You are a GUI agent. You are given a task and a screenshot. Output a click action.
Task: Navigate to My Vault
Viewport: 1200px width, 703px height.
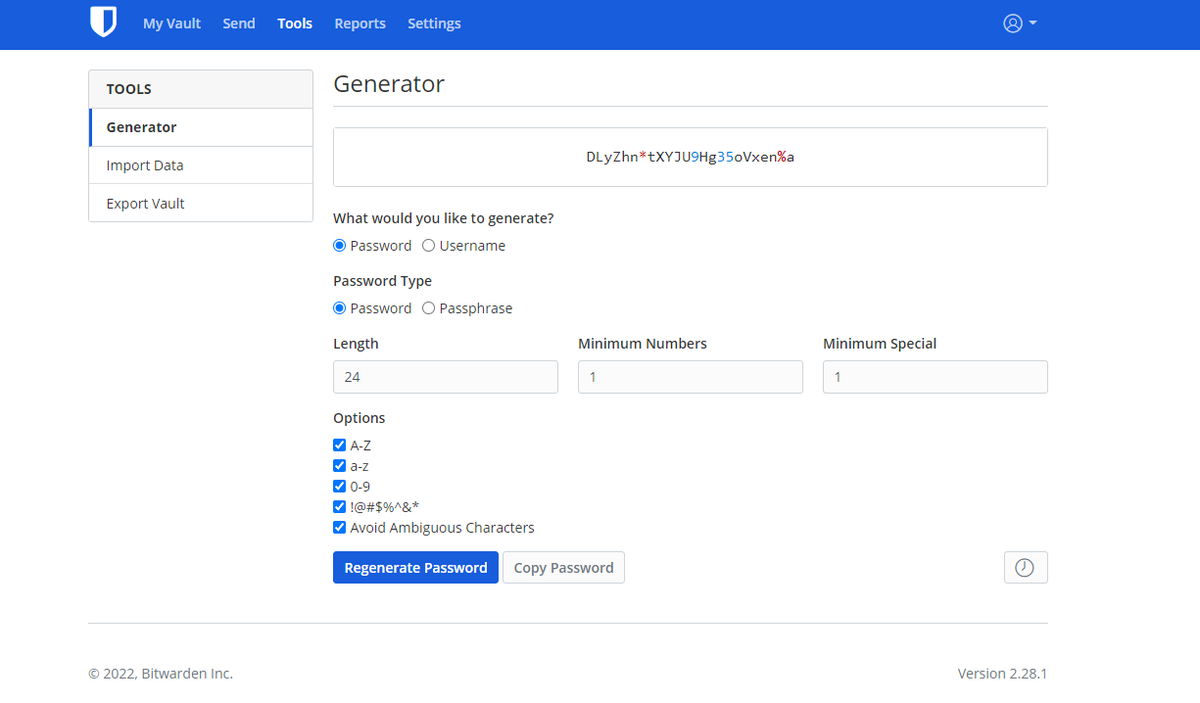tap(171, 23)
